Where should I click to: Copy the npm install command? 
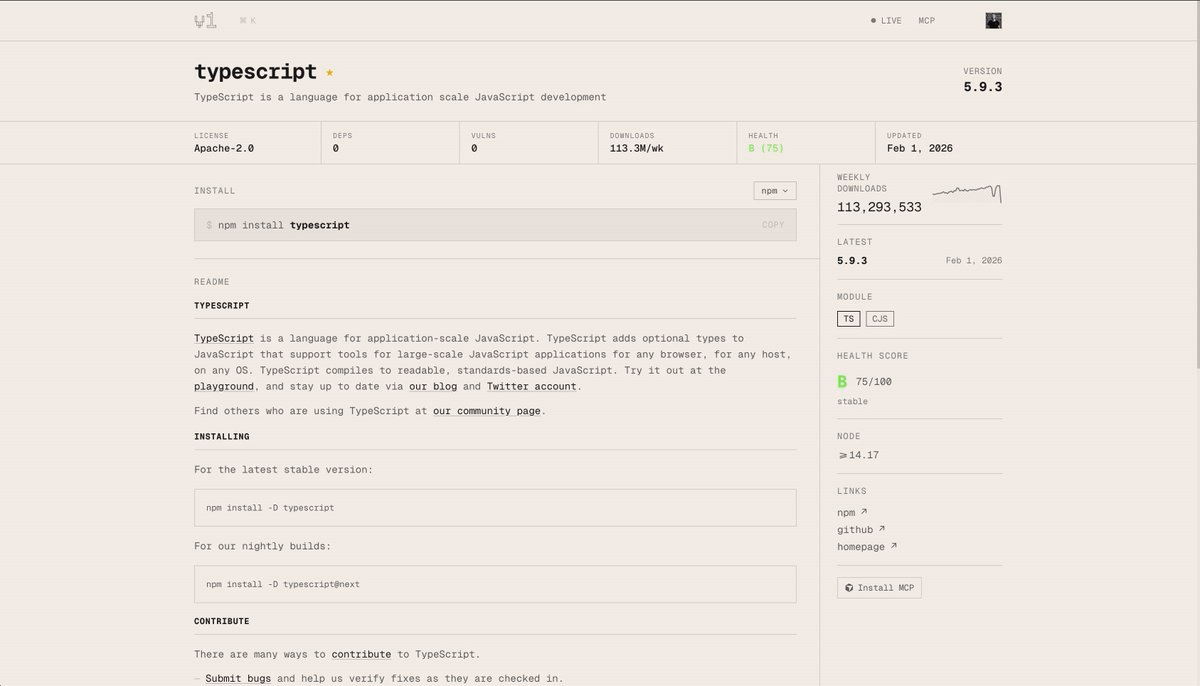773,225
